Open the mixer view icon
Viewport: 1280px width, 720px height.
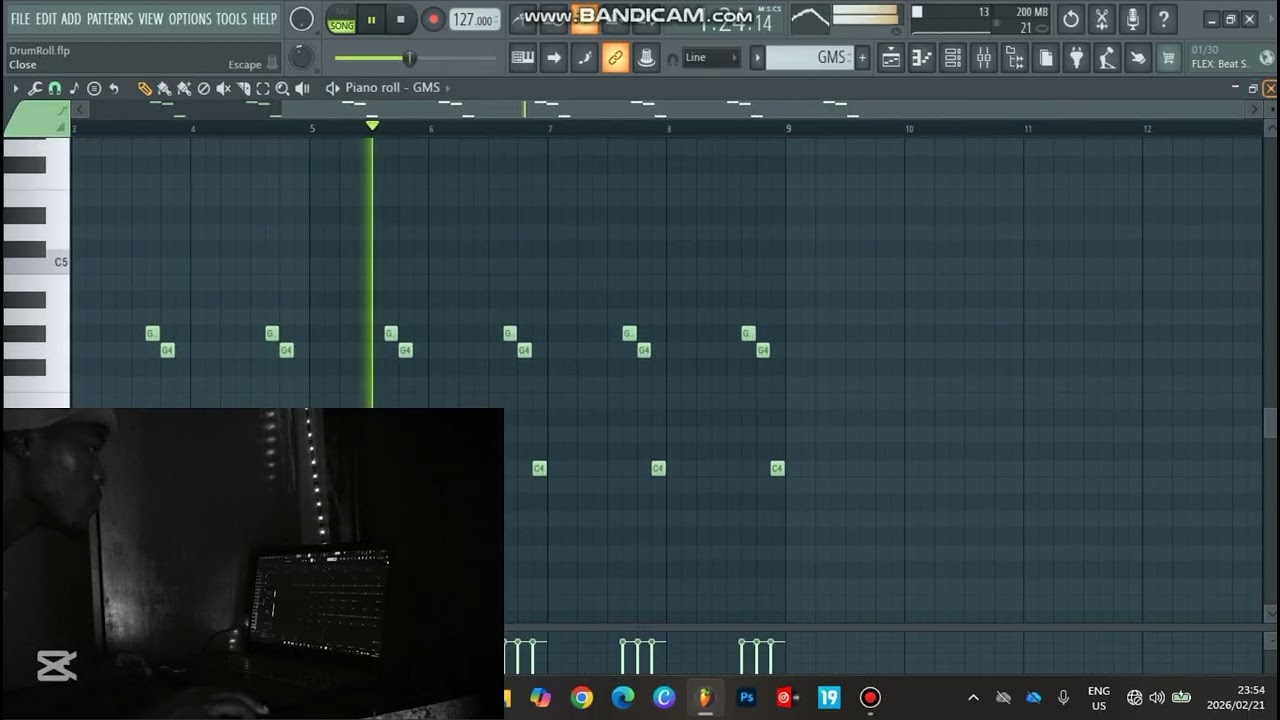pyautogui.click(x=984, y=58)
